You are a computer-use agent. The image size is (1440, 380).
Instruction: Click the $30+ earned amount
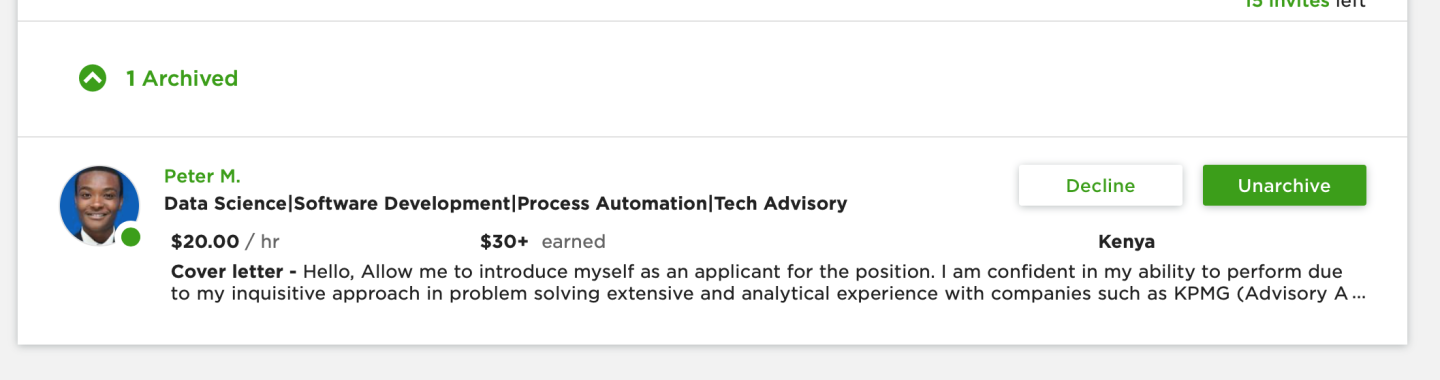pos(504,241)
